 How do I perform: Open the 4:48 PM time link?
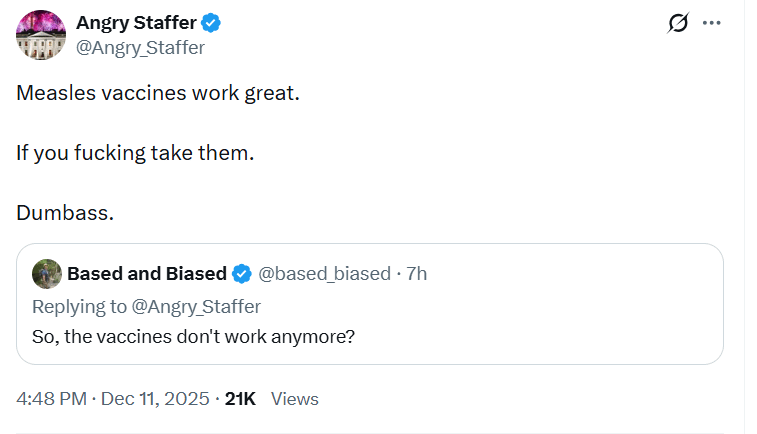tap(51, 398)
